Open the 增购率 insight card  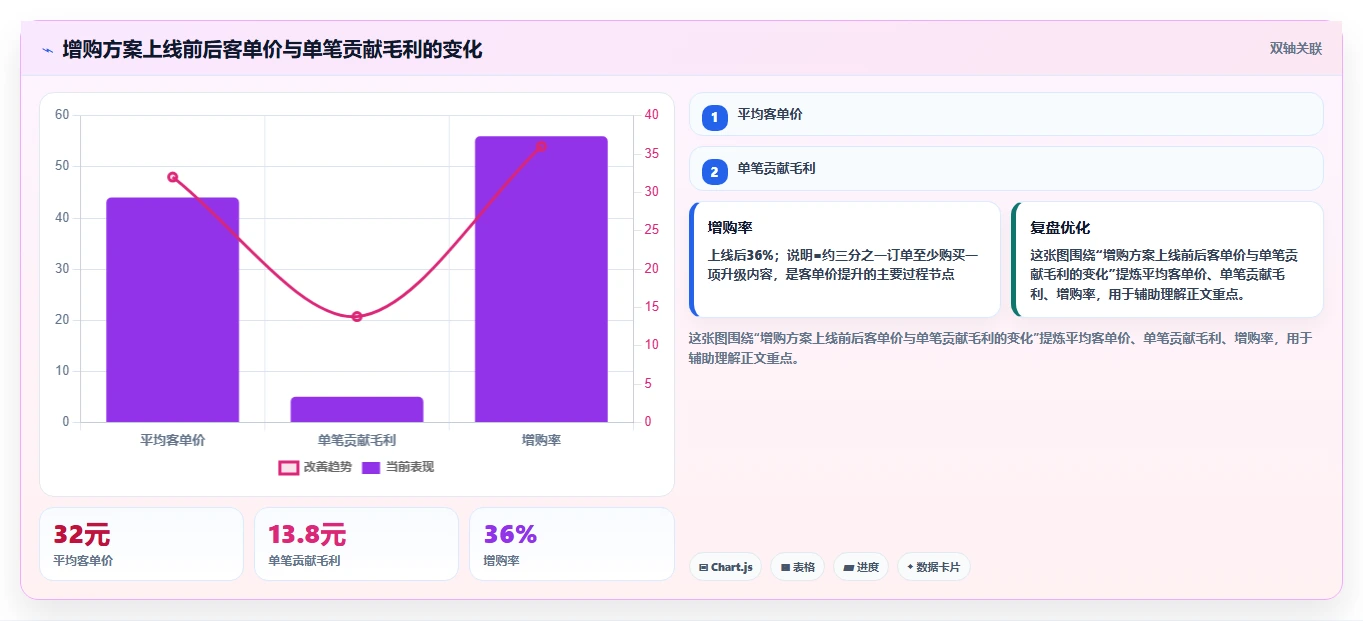click(x=845, y=260)
